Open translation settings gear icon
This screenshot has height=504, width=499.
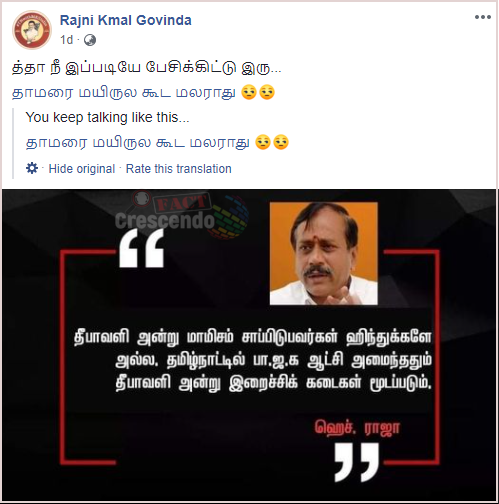[32, 168]
